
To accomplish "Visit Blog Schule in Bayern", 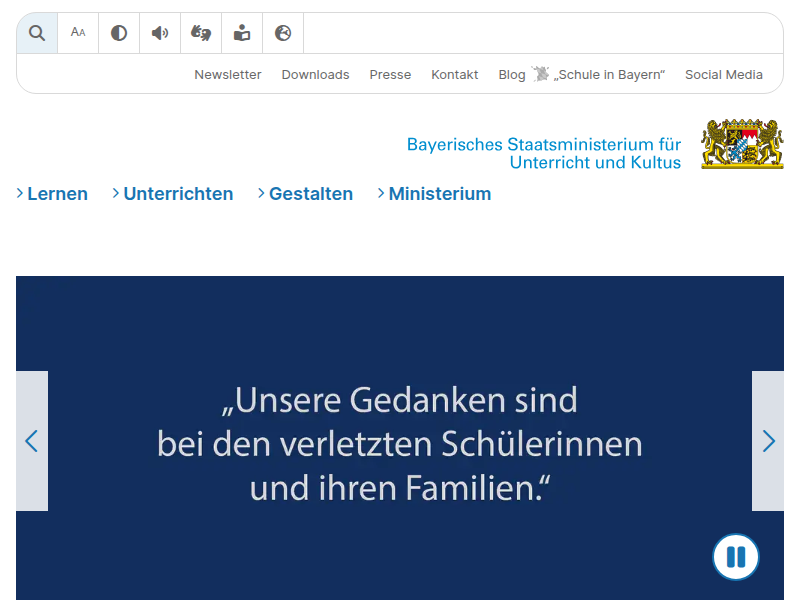I will point(582,74).
